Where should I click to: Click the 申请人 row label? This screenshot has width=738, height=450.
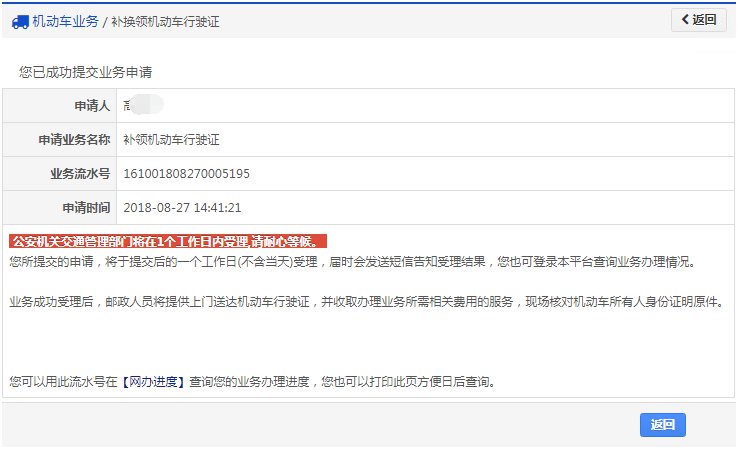click(x=92, y=105)
